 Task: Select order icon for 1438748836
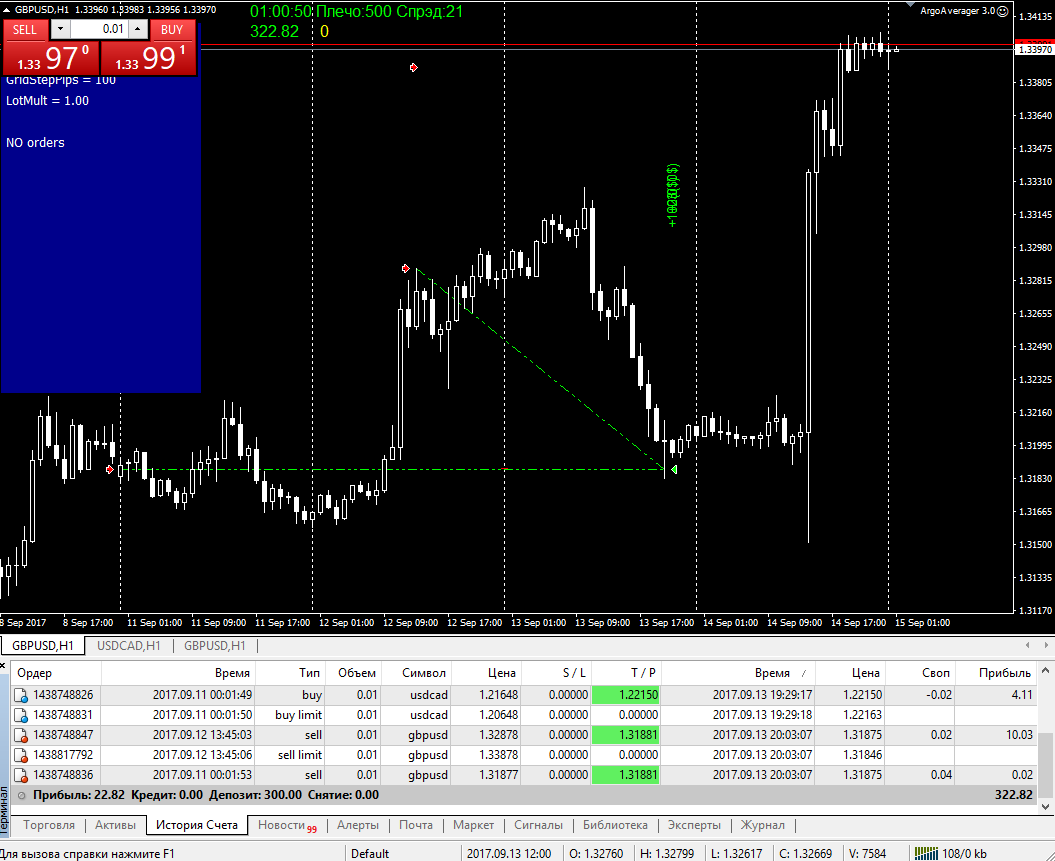click(x=21, y=776)
